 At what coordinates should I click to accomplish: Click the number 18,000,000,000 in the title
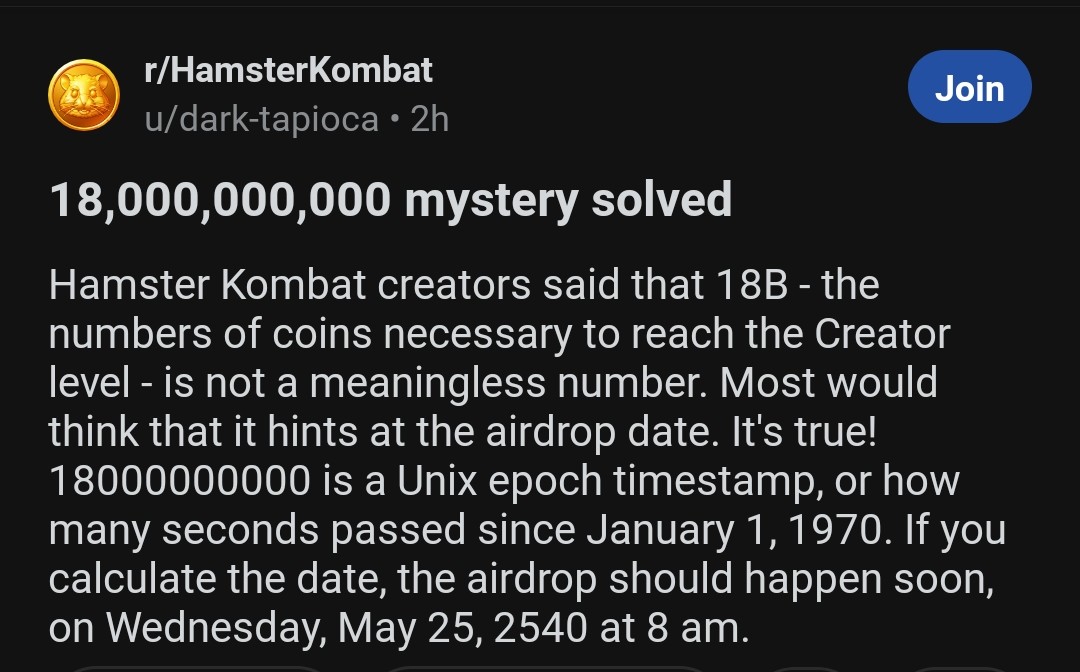[x=220, y=200]
